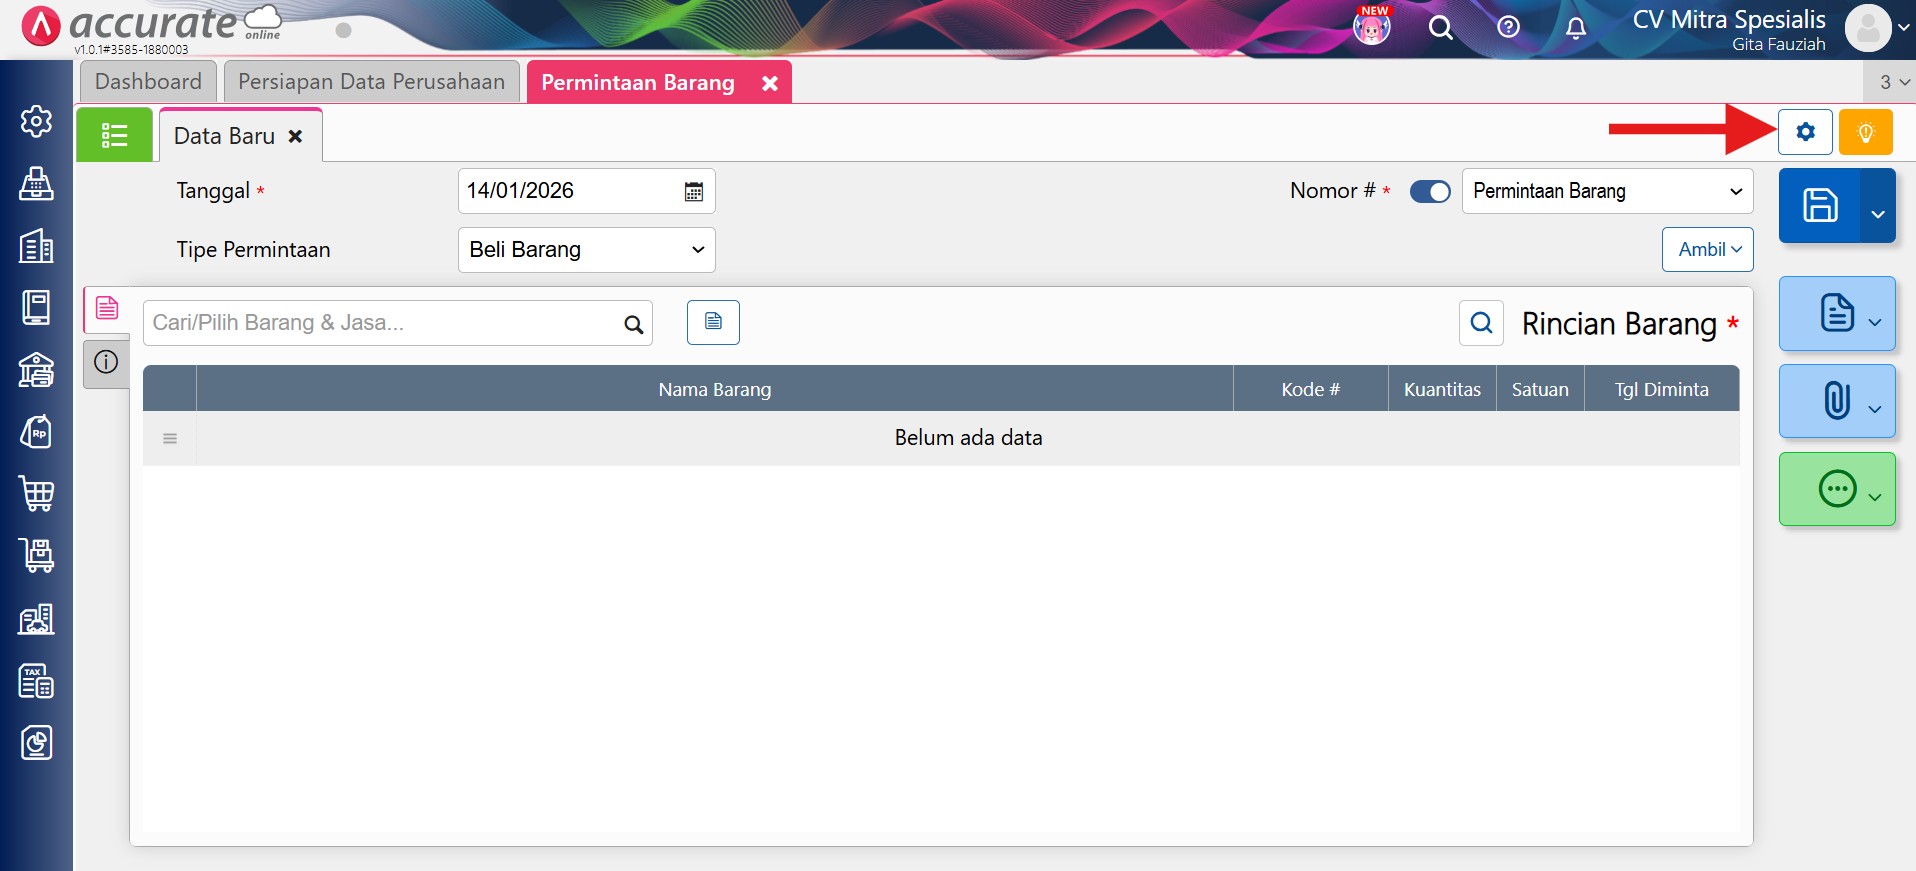1916x871 pixels.
Task: Close the Permintaan Barang tab
Action: (x=769, y=83)
